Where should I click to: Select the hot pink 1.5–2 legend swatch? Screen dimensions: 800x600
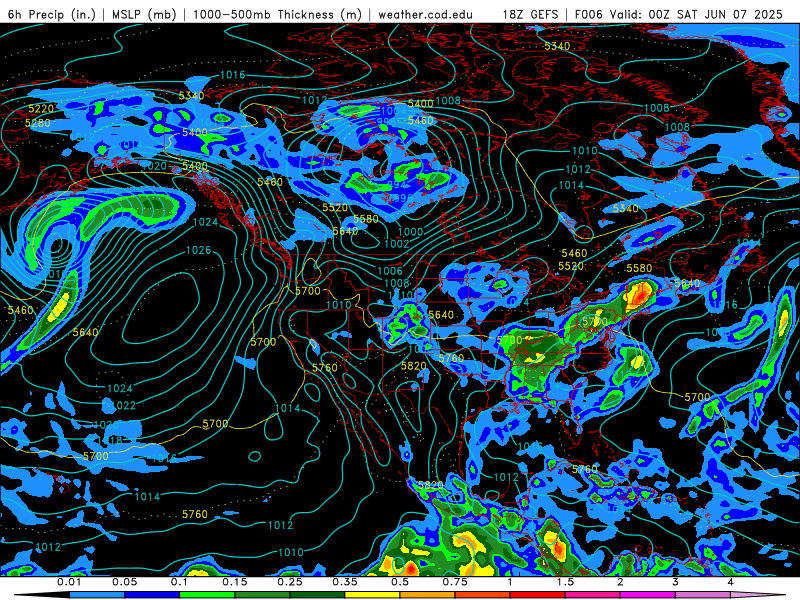(593, 595)
